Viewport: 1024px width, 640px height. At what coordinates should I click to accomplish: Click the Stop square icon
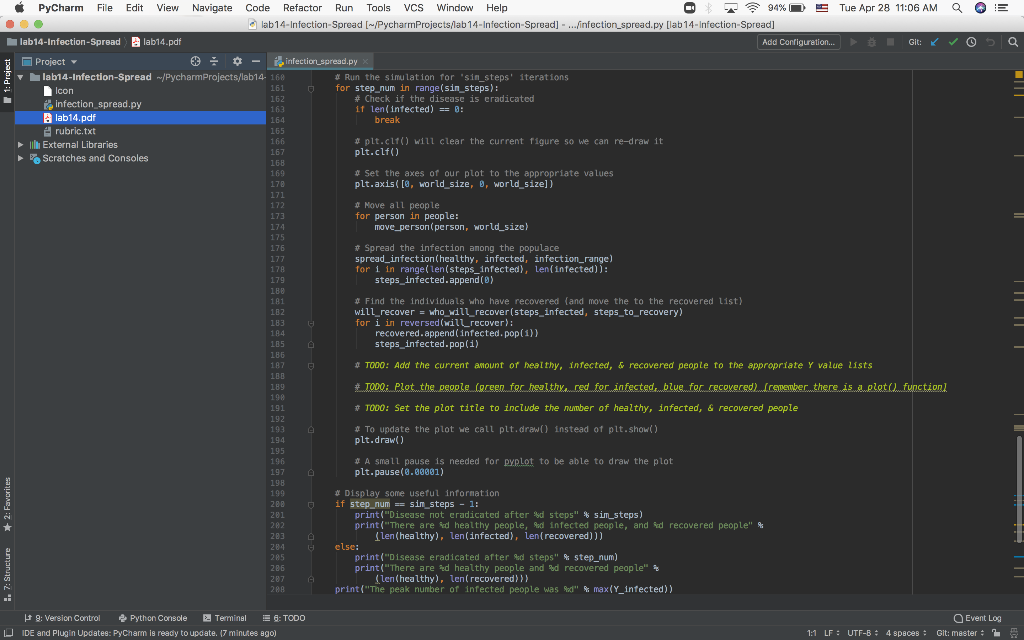[889, 42]
